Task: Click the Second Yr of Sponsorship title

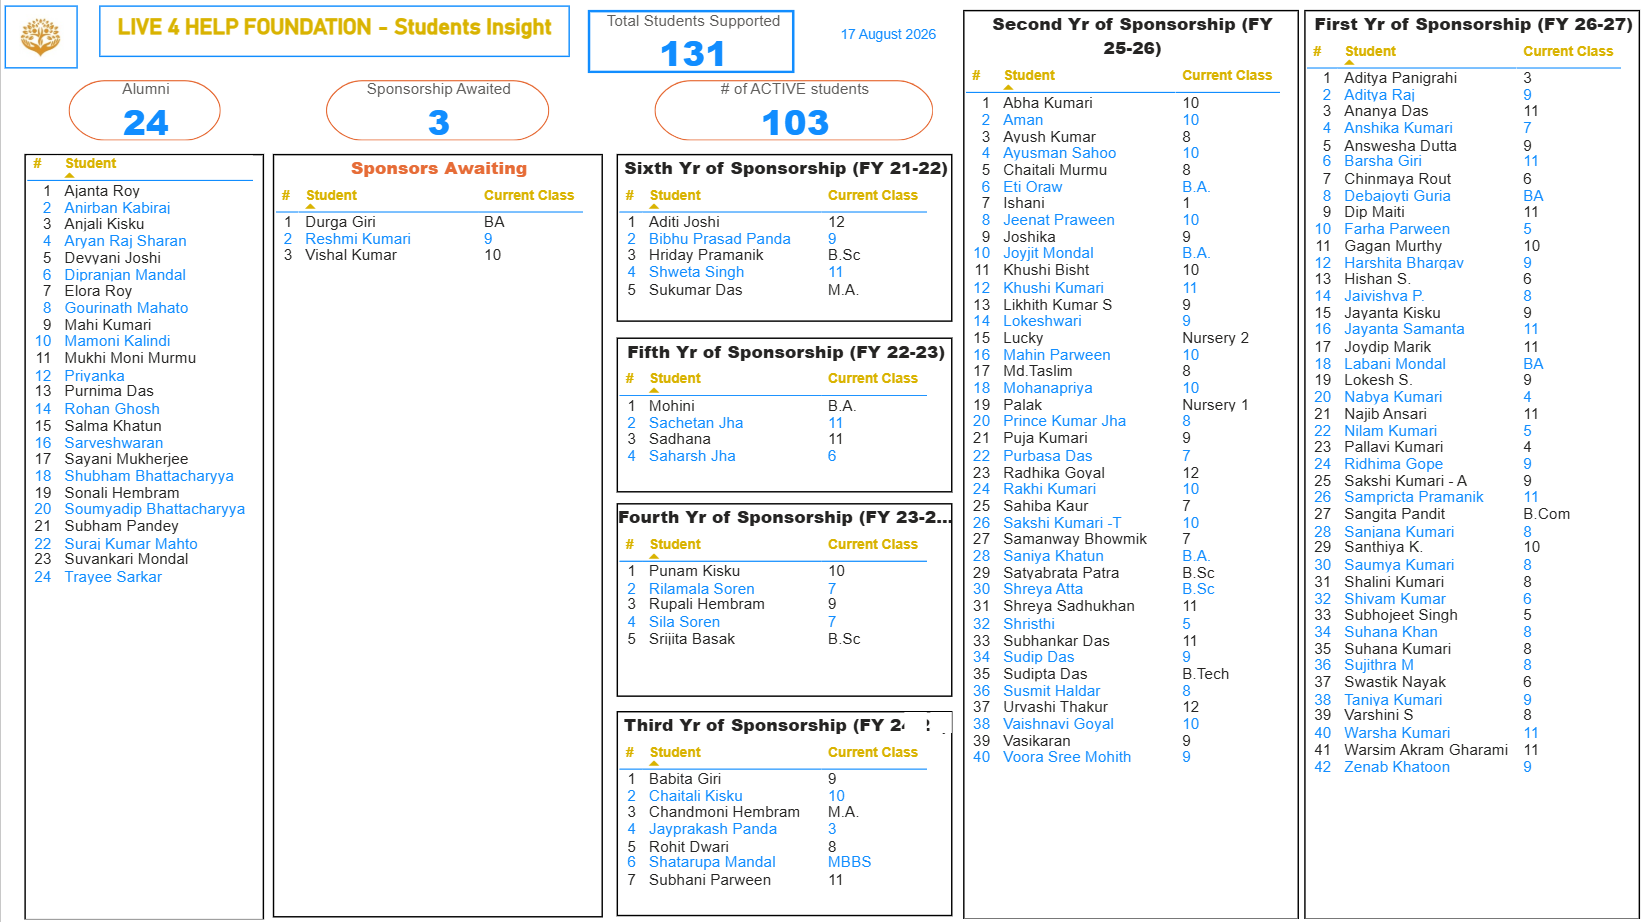Action: (1132, 36)
